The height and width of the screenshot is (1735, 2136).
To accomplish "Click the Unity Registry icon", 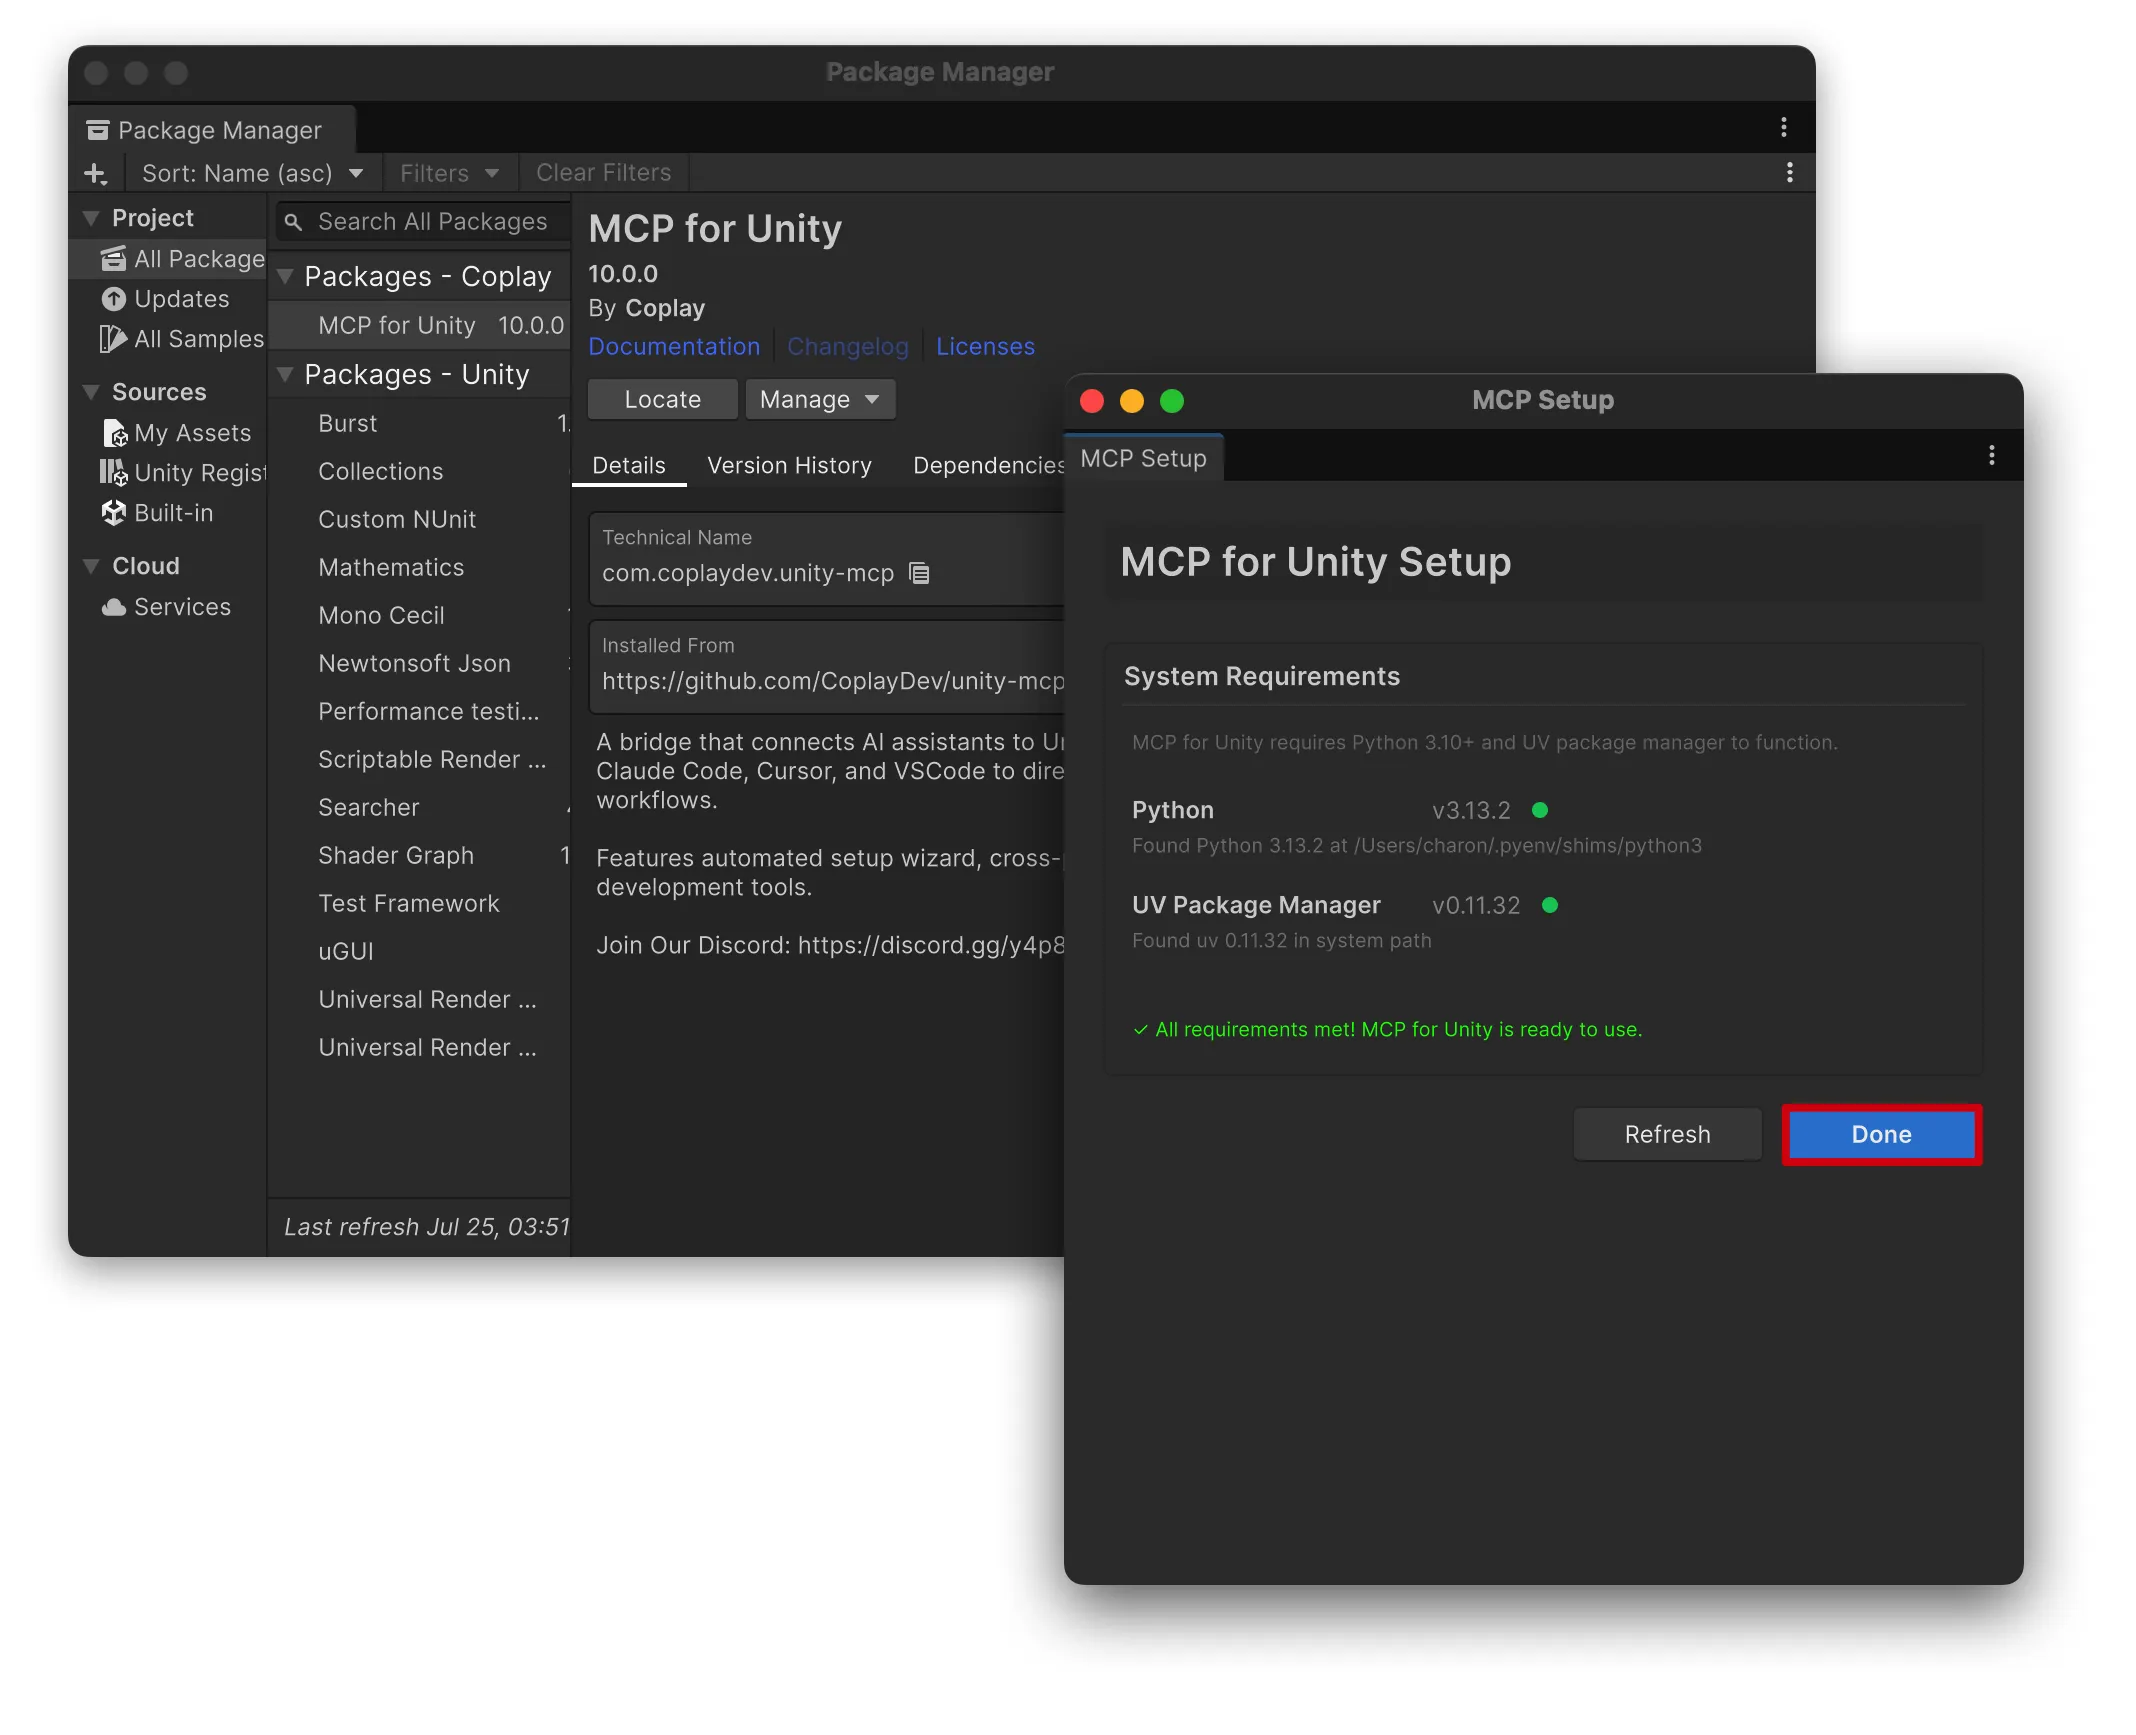I will [113, 473].
